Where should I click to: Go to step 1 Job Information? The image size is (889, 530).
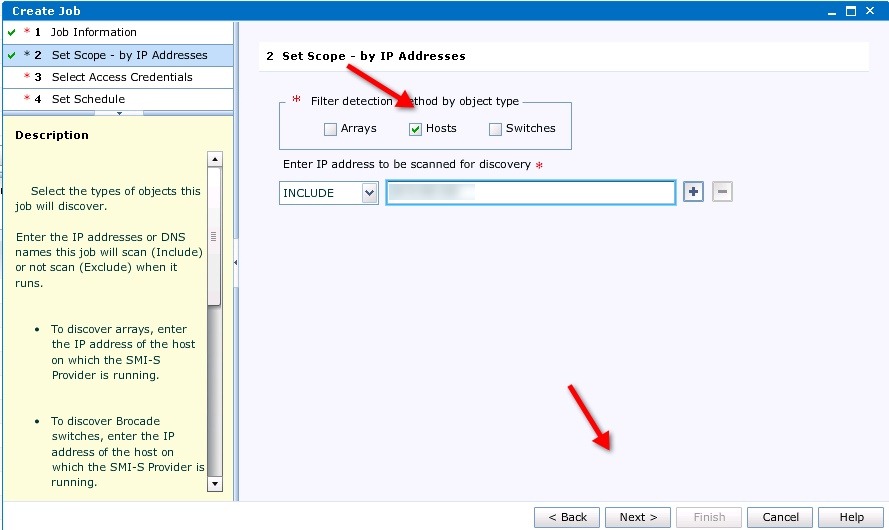pos(93,32)
